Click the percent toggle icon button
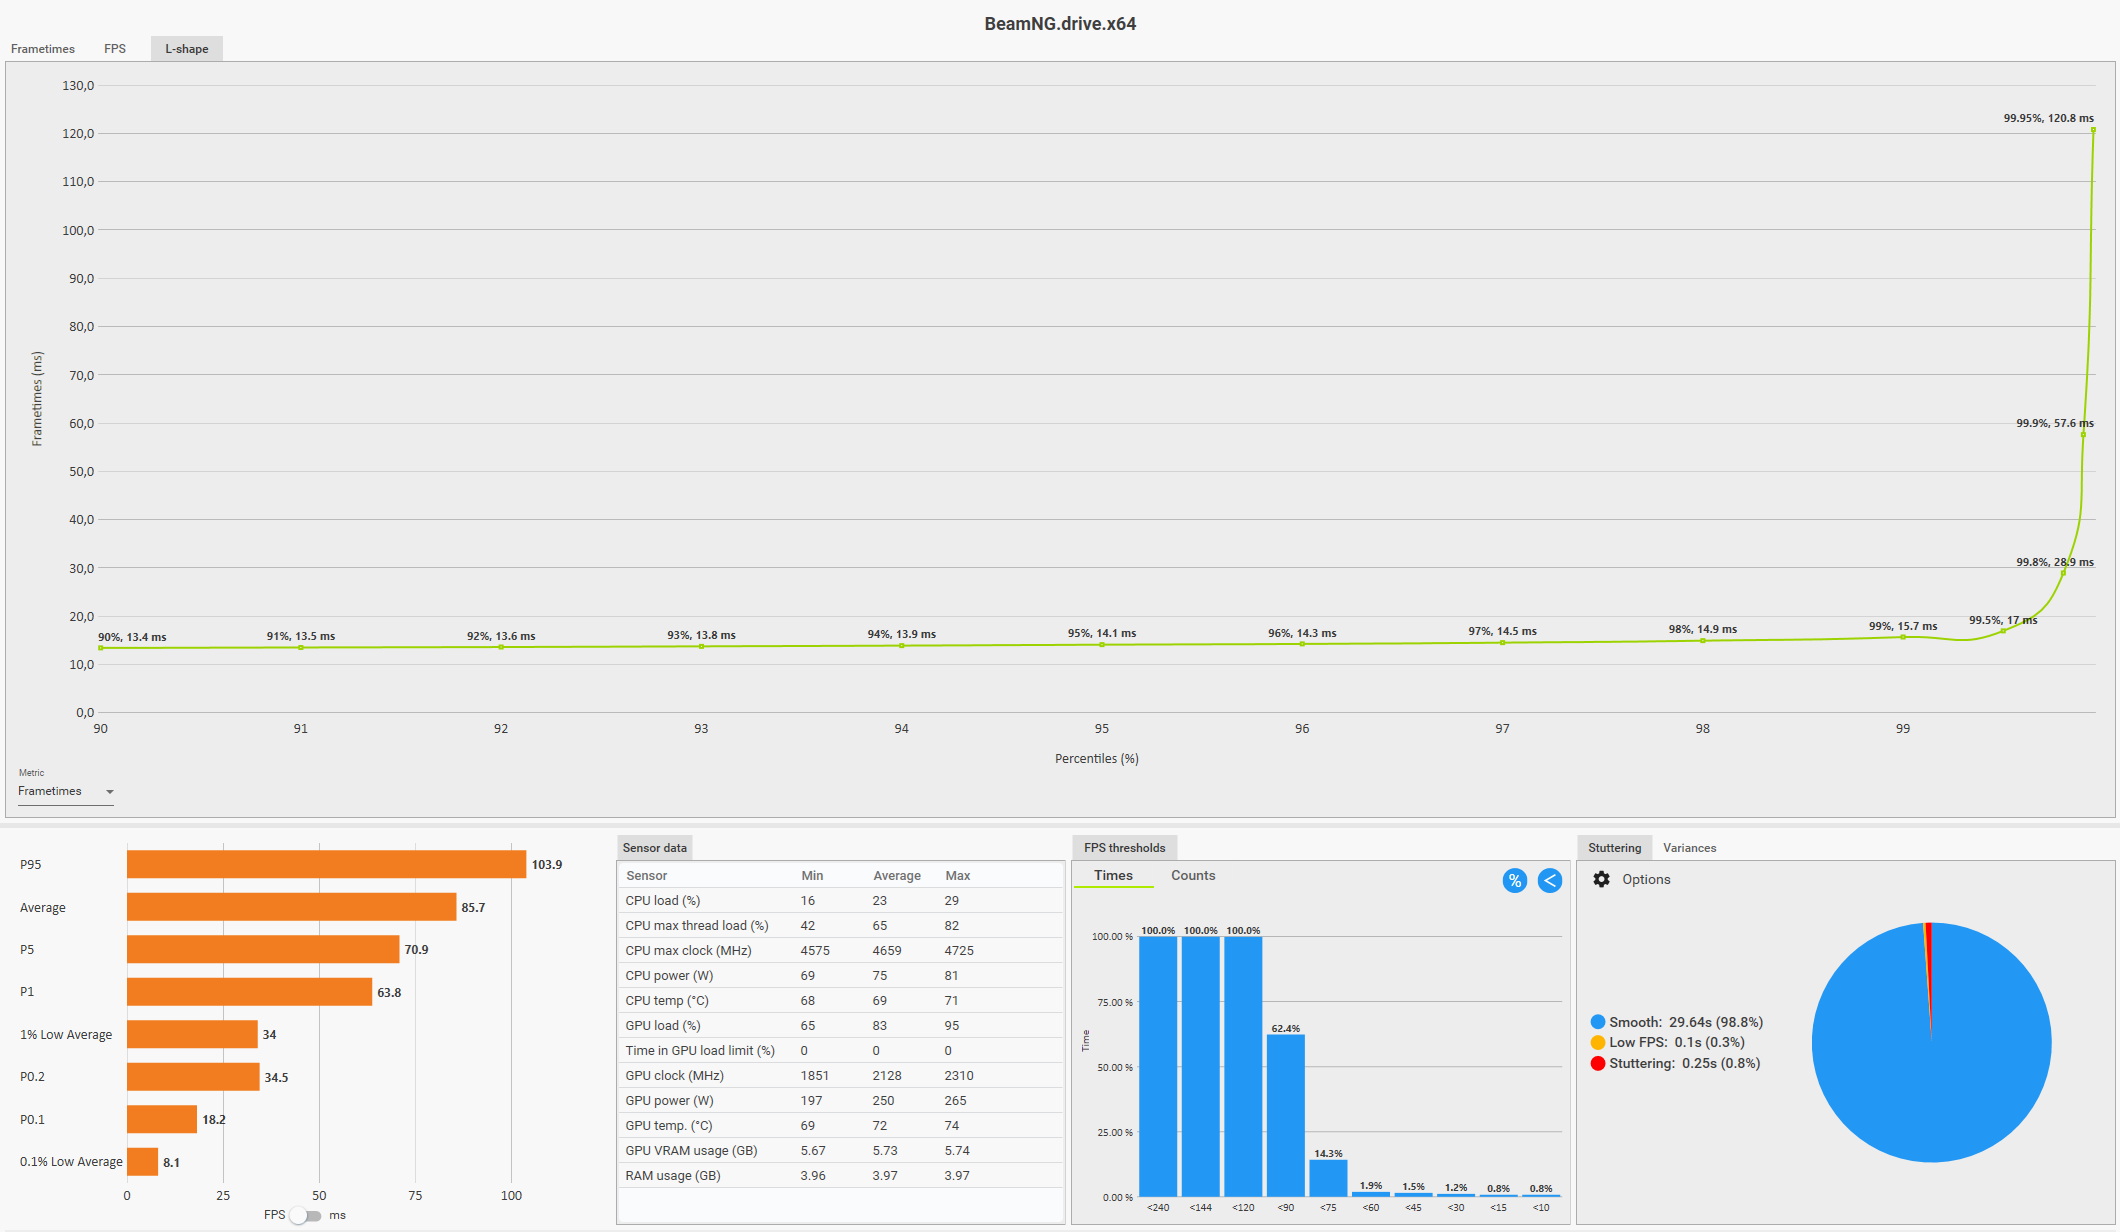The height and width of the screenshot is (1232, 2120). (1514, 880)
